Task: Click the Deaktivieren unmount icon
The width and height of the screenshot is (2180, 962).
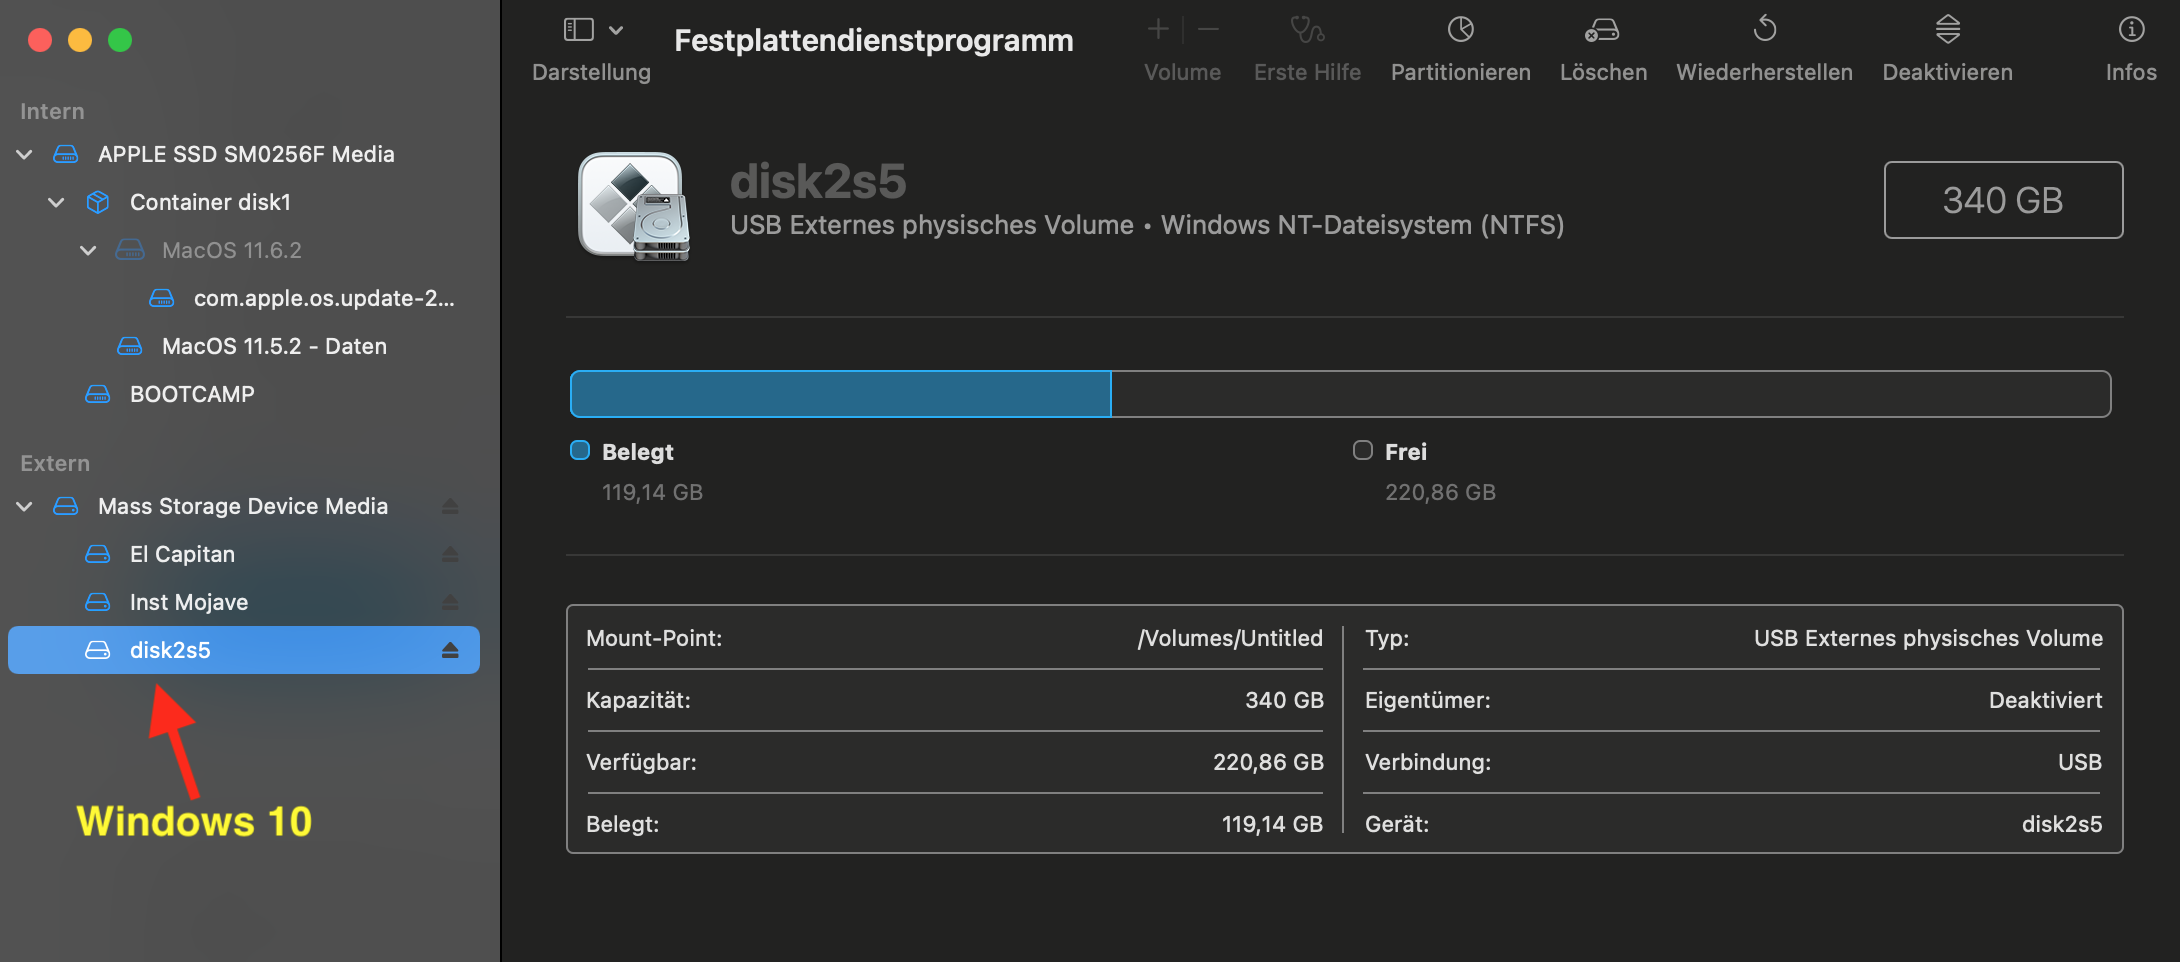Action: (1947, 30)
